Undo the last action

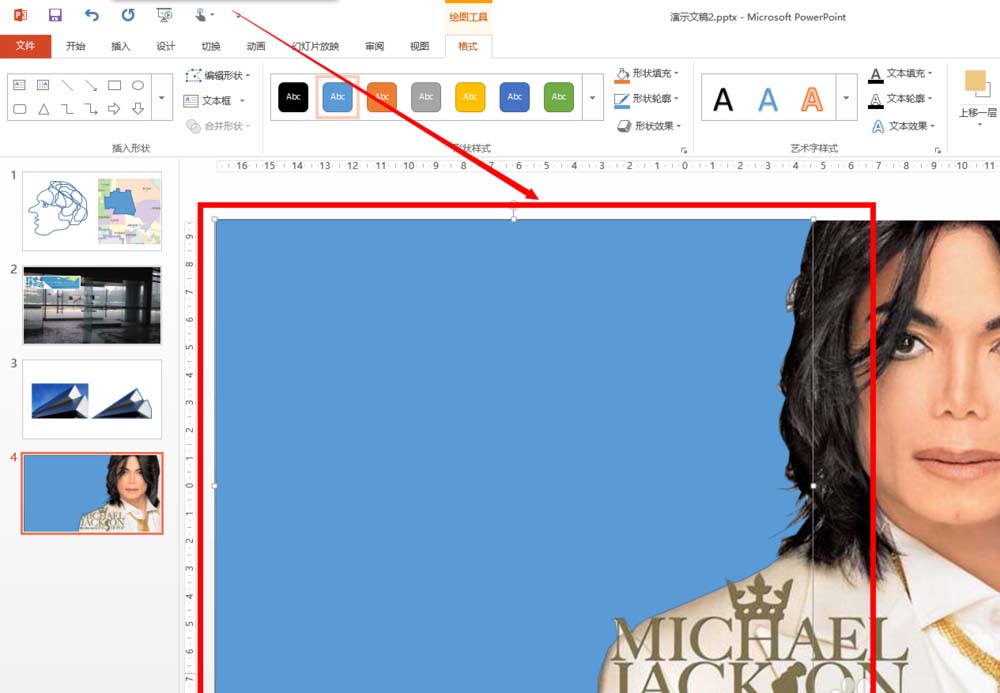tap(92, 15)
